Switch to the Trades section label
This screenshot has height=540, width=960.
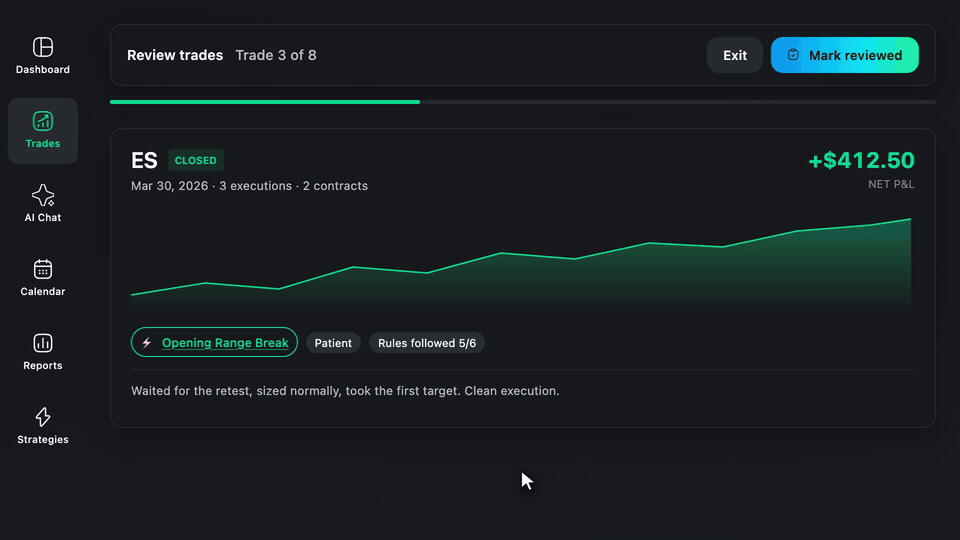[43, 144]
